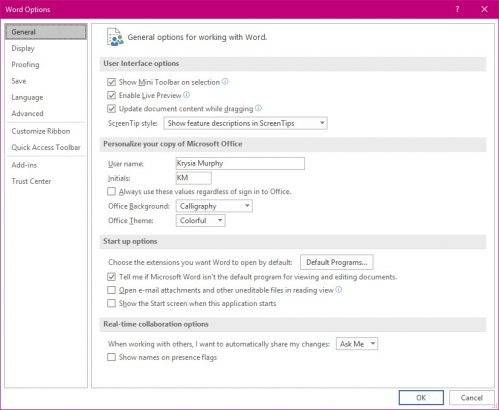Click info icon next to reading view option

pyautogui.click(x=339, y=290)
